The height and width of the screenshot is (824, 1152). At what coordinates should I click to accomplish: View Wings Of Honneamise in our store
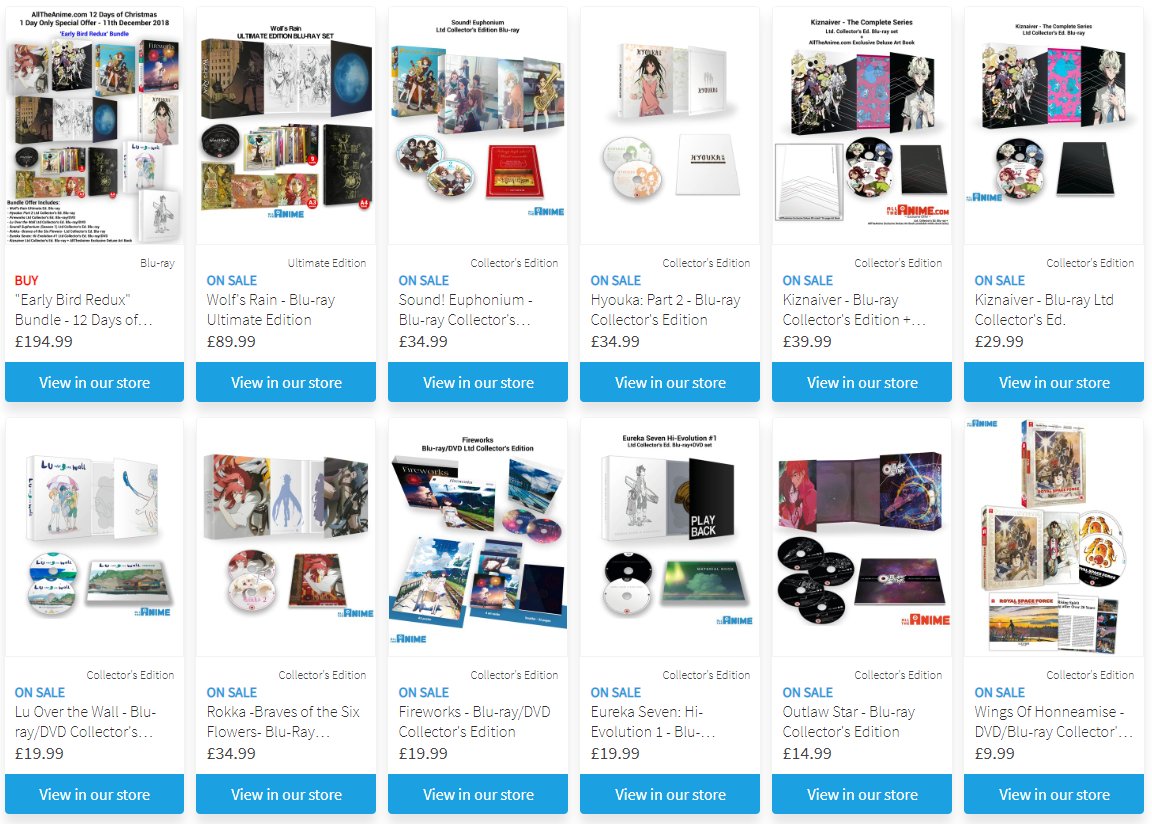[1054, 794]
